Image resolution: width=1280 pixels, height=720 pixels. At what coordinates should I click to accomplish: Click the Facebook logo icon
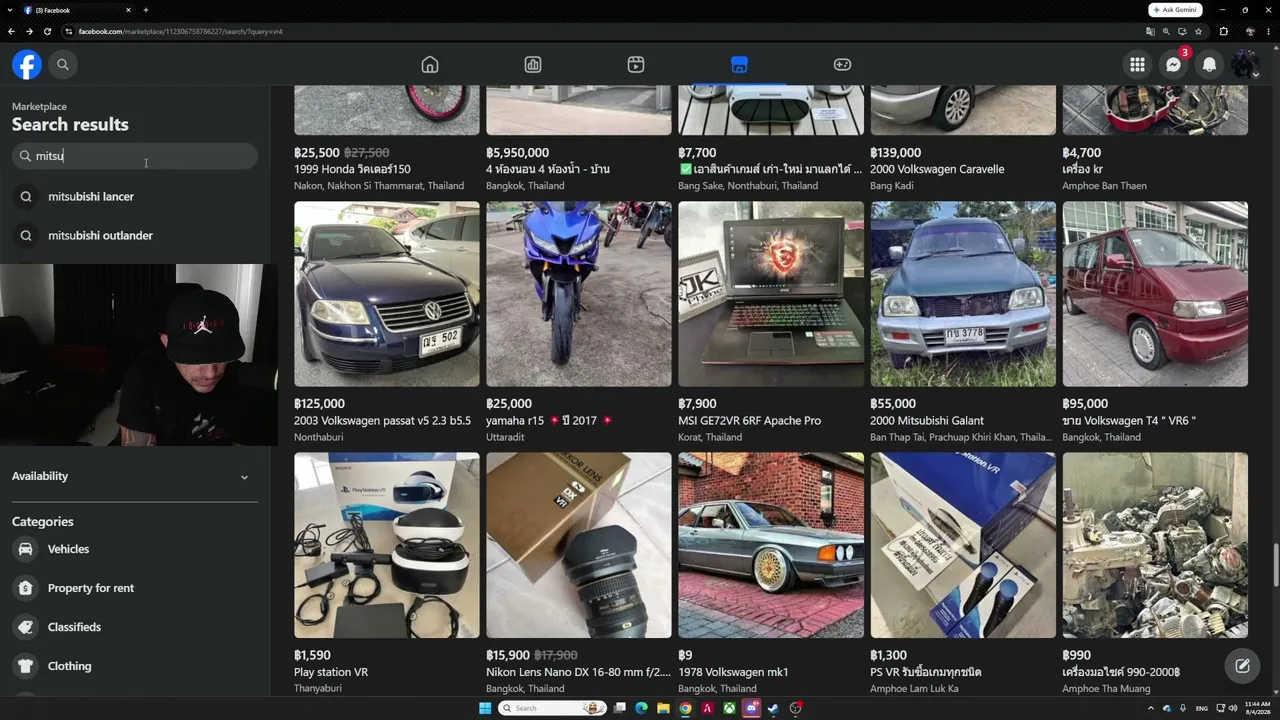27,65
